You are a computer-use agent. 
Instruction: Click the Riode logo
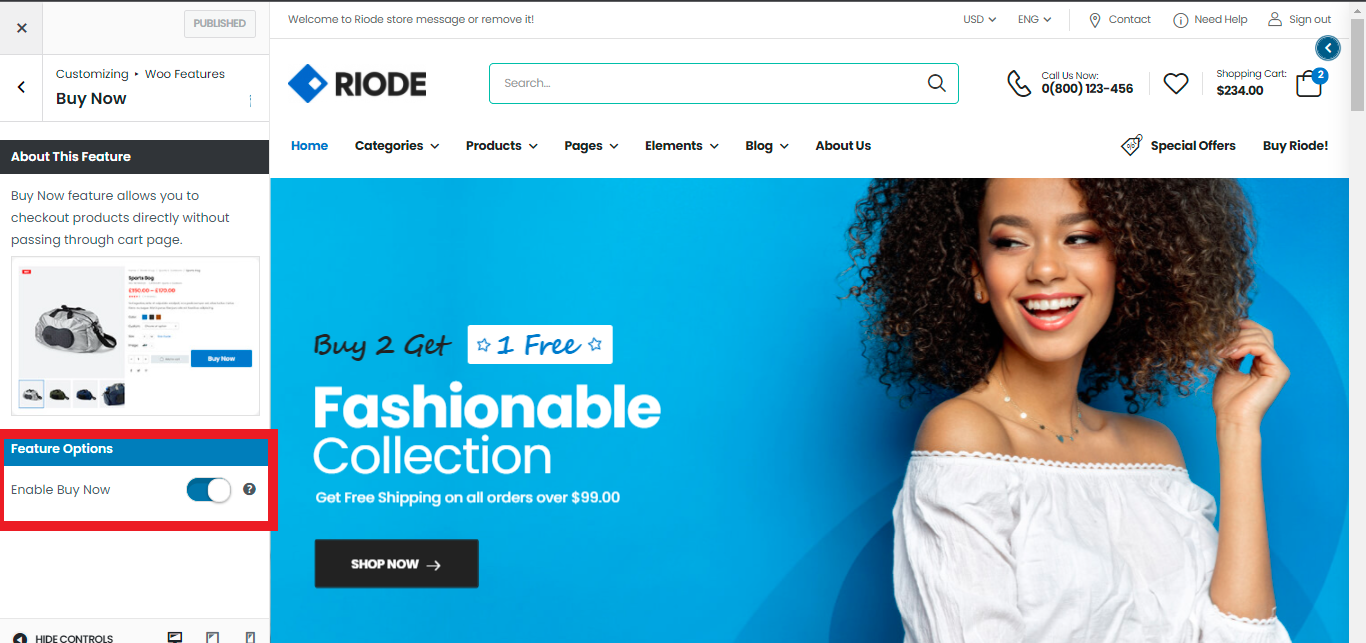click(357, 84)
